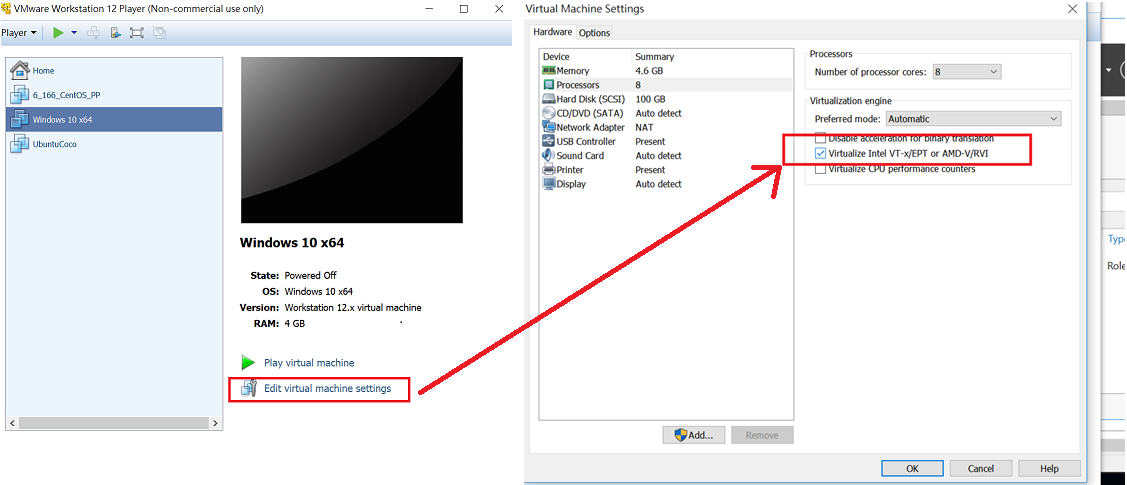
Task: Open the Player menu dropdown
Action: 19,33
